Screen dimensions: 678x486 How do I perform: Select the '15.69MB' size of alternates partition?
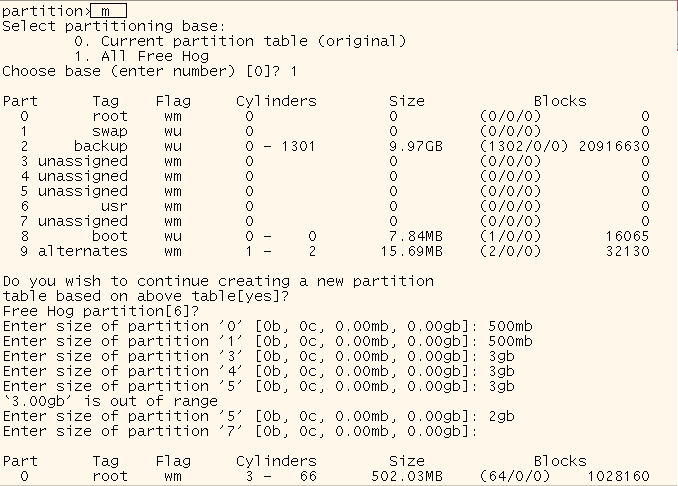[411, 251]
